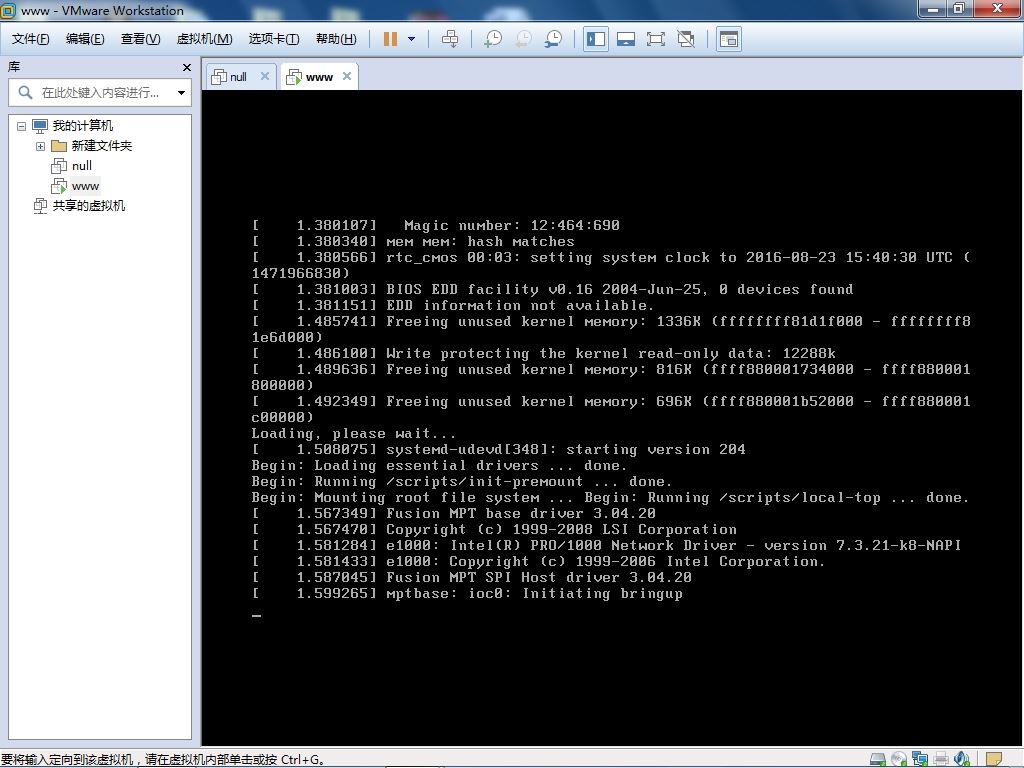Minimize the VMware Workstation window
The width and height of the screenshot is (1024, 768).
tap(933, 8)
